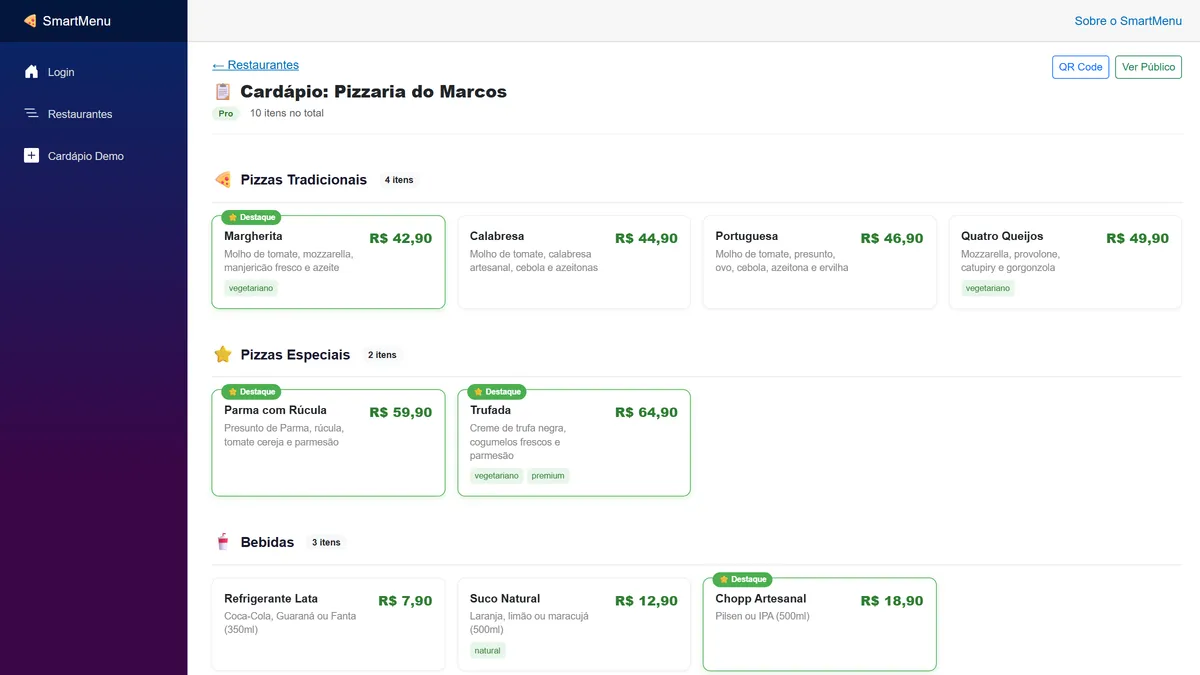
Task: Click the R$ 12,90 price
Action: 646,601
